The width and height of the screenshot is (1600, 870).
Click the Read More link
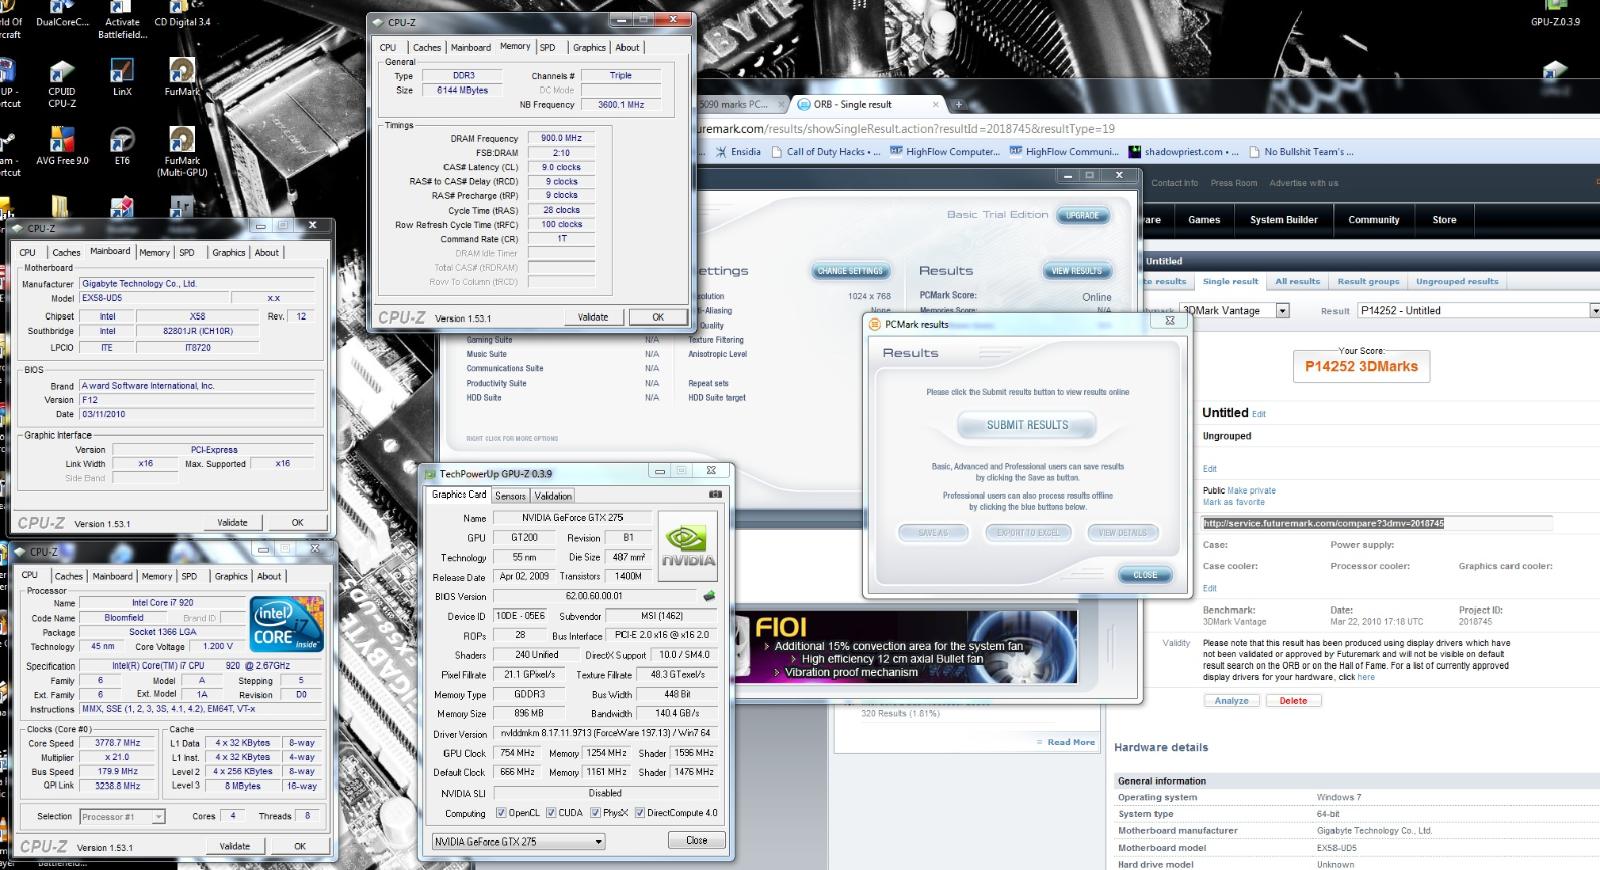pyautogui.click(x=1071, y=742)
